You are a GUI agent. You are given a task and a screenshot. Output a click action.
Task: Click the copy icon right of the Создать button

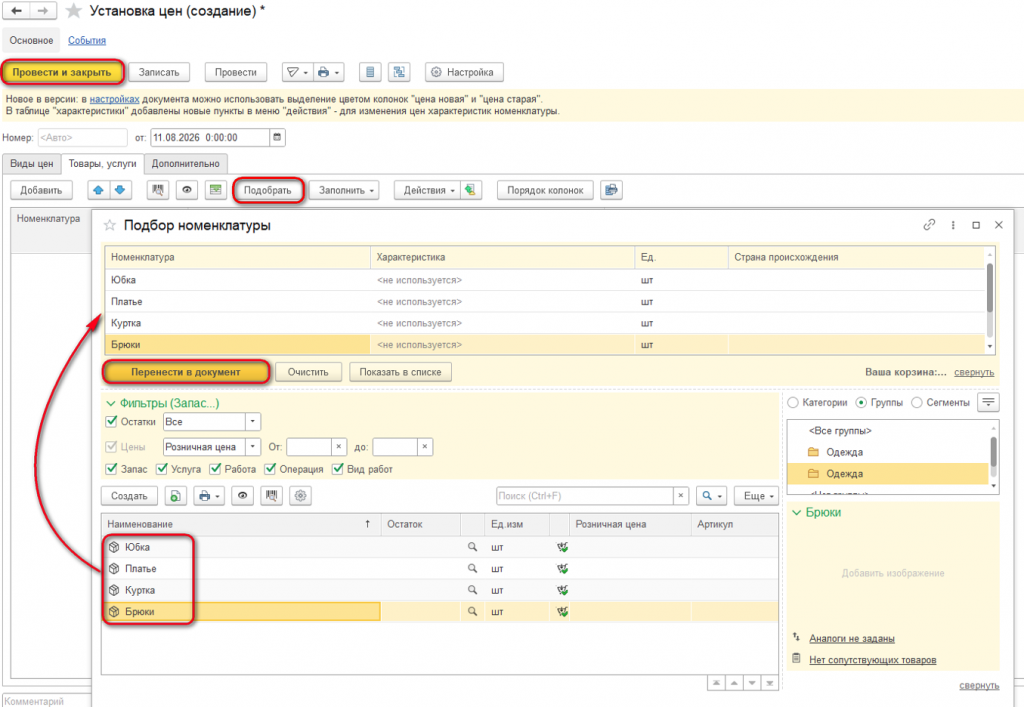tap(175, 496)
